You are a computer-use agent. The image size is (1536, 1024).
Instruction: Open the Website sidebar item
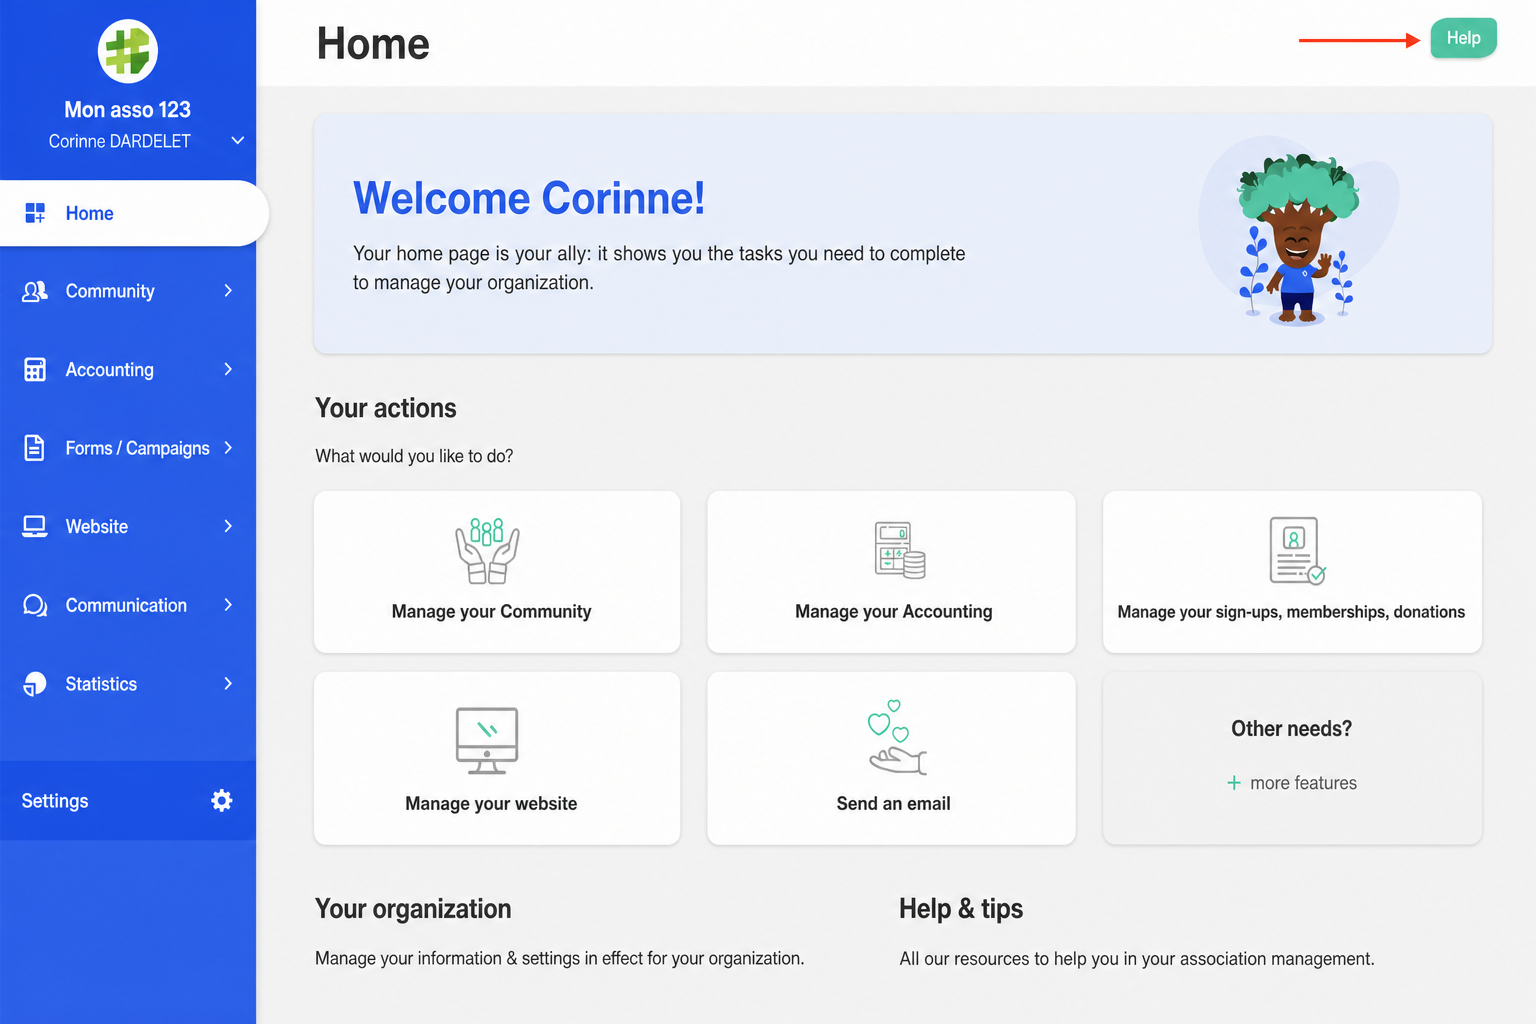pos(128,526)
